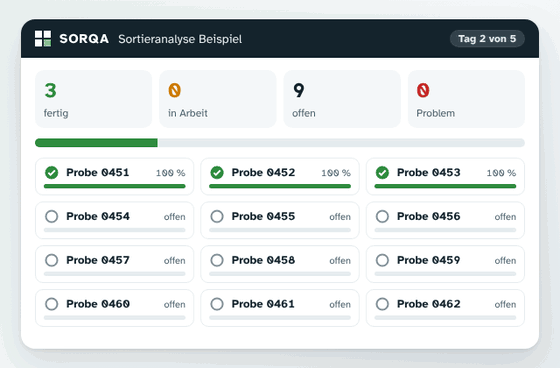
Task: Click the 'offen' status of Probe 0458
Action: click(x=340, y=261)
